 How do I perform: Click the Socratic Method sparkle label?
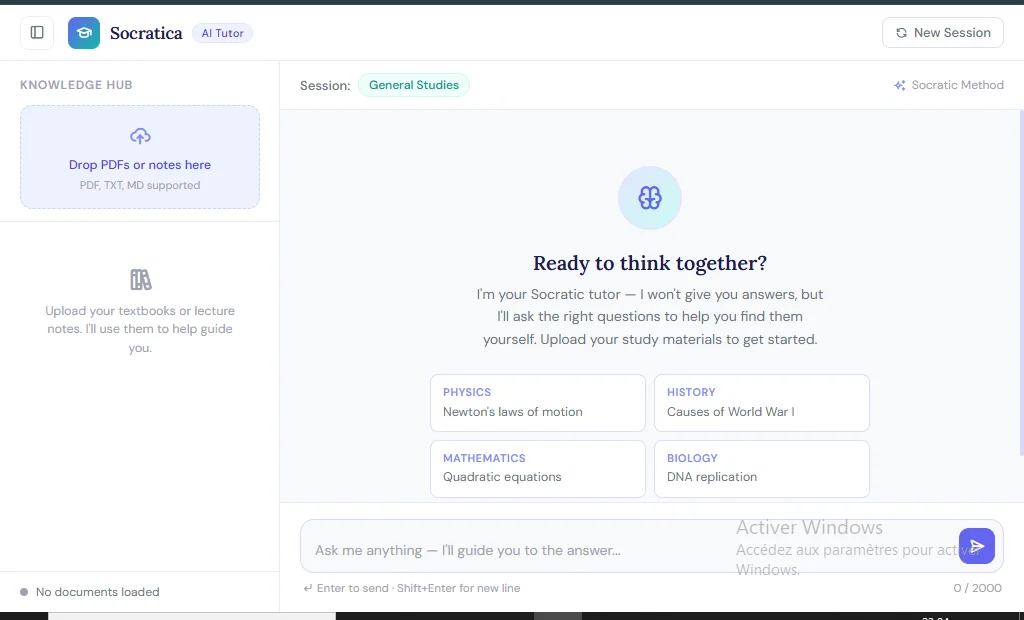click(x=948, y=85)
